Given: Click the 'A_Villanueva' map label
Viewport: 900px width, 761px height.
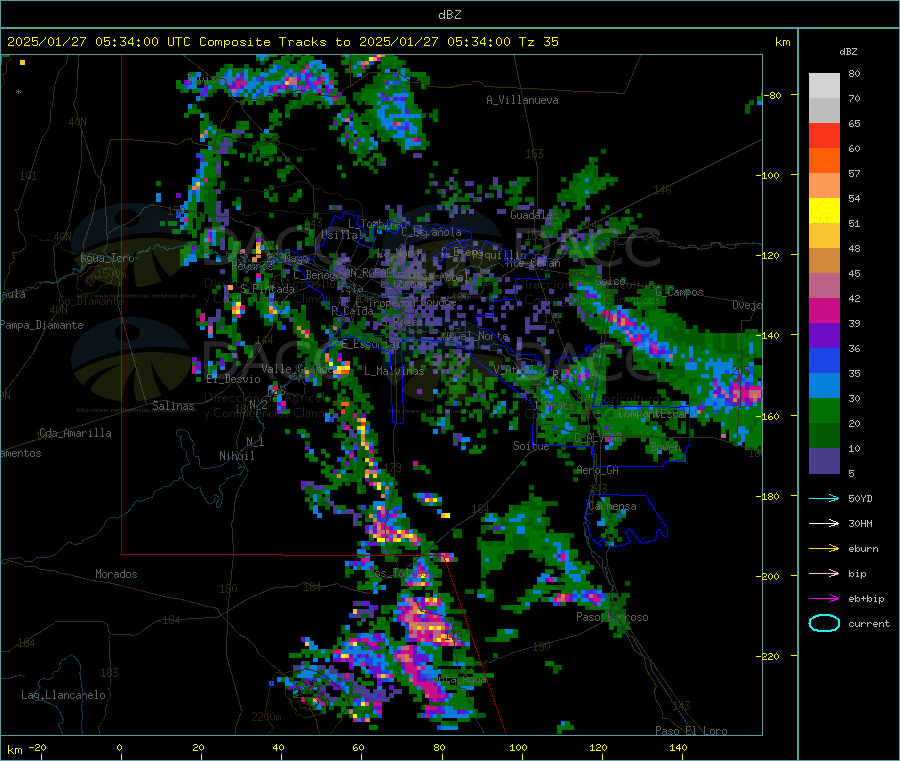Looking at the screenshot, I should point(522,100).
